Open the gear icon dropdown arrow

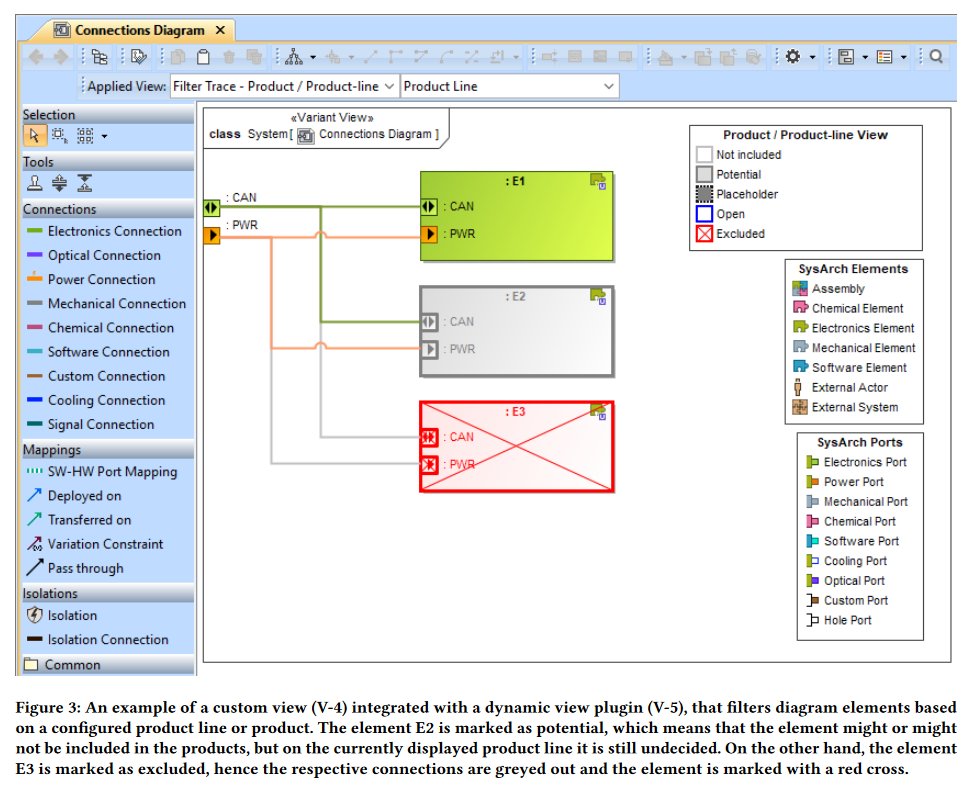(x=812, y=58)
